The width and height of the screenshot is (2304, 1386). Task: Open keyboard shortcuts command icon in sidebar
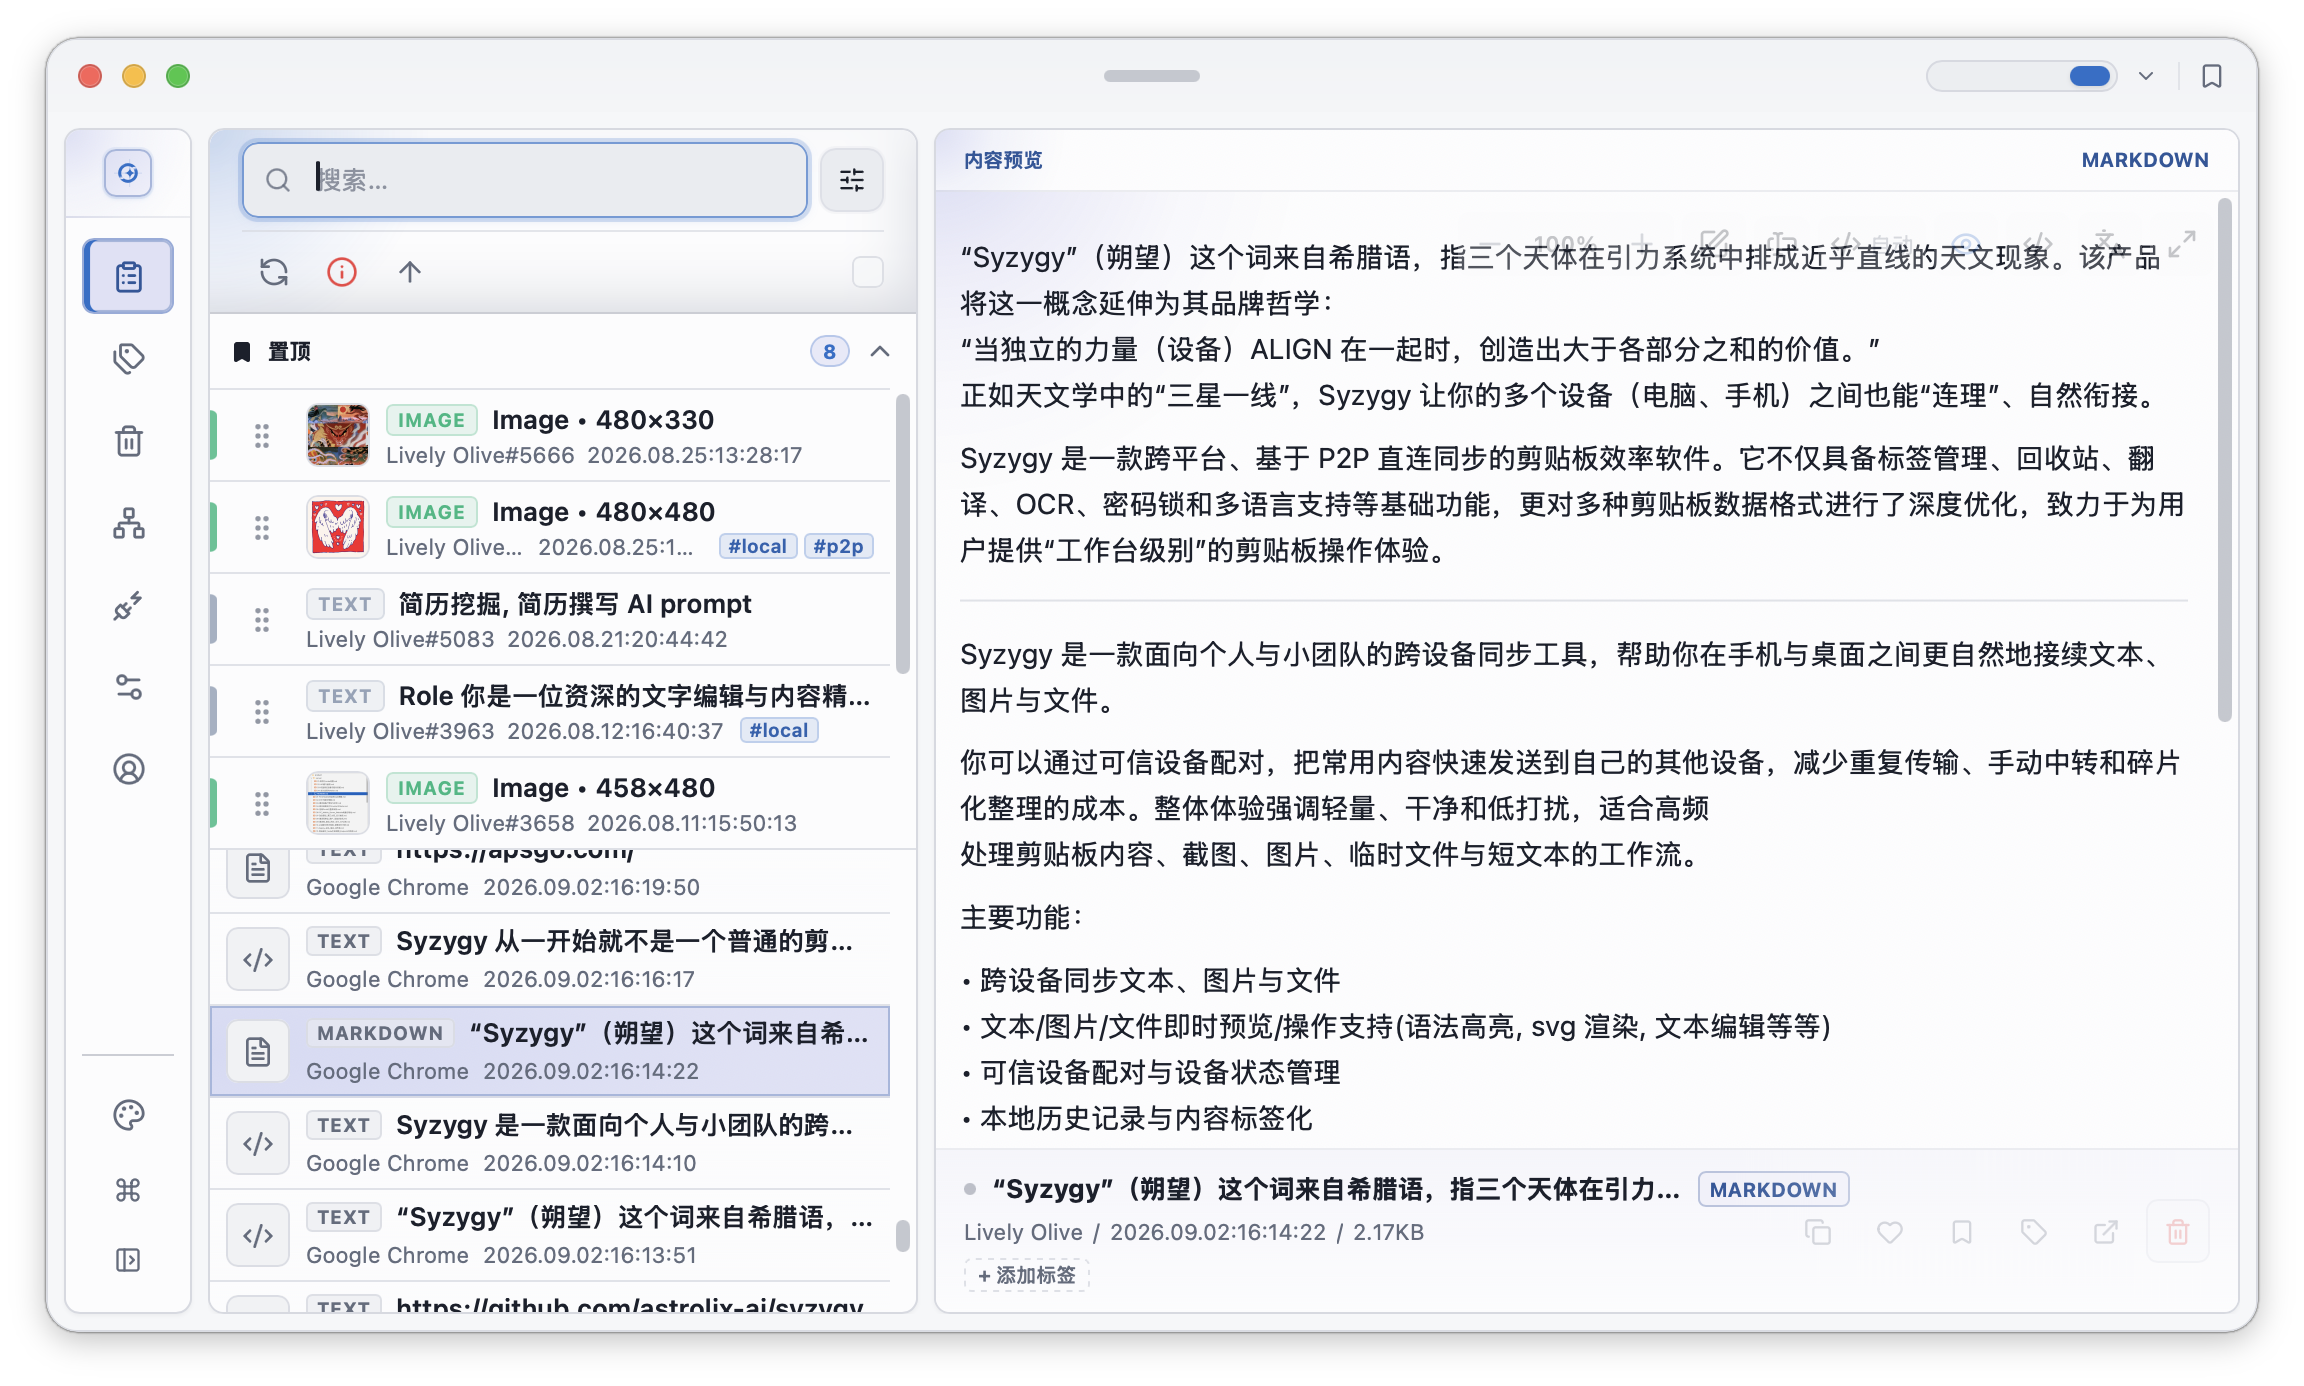click(x=128, y=1190)
